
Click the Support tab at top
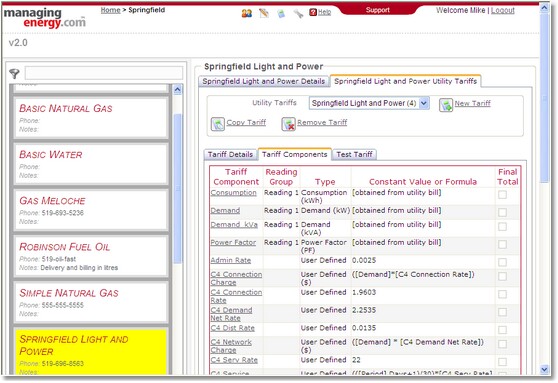click(378, 10)
